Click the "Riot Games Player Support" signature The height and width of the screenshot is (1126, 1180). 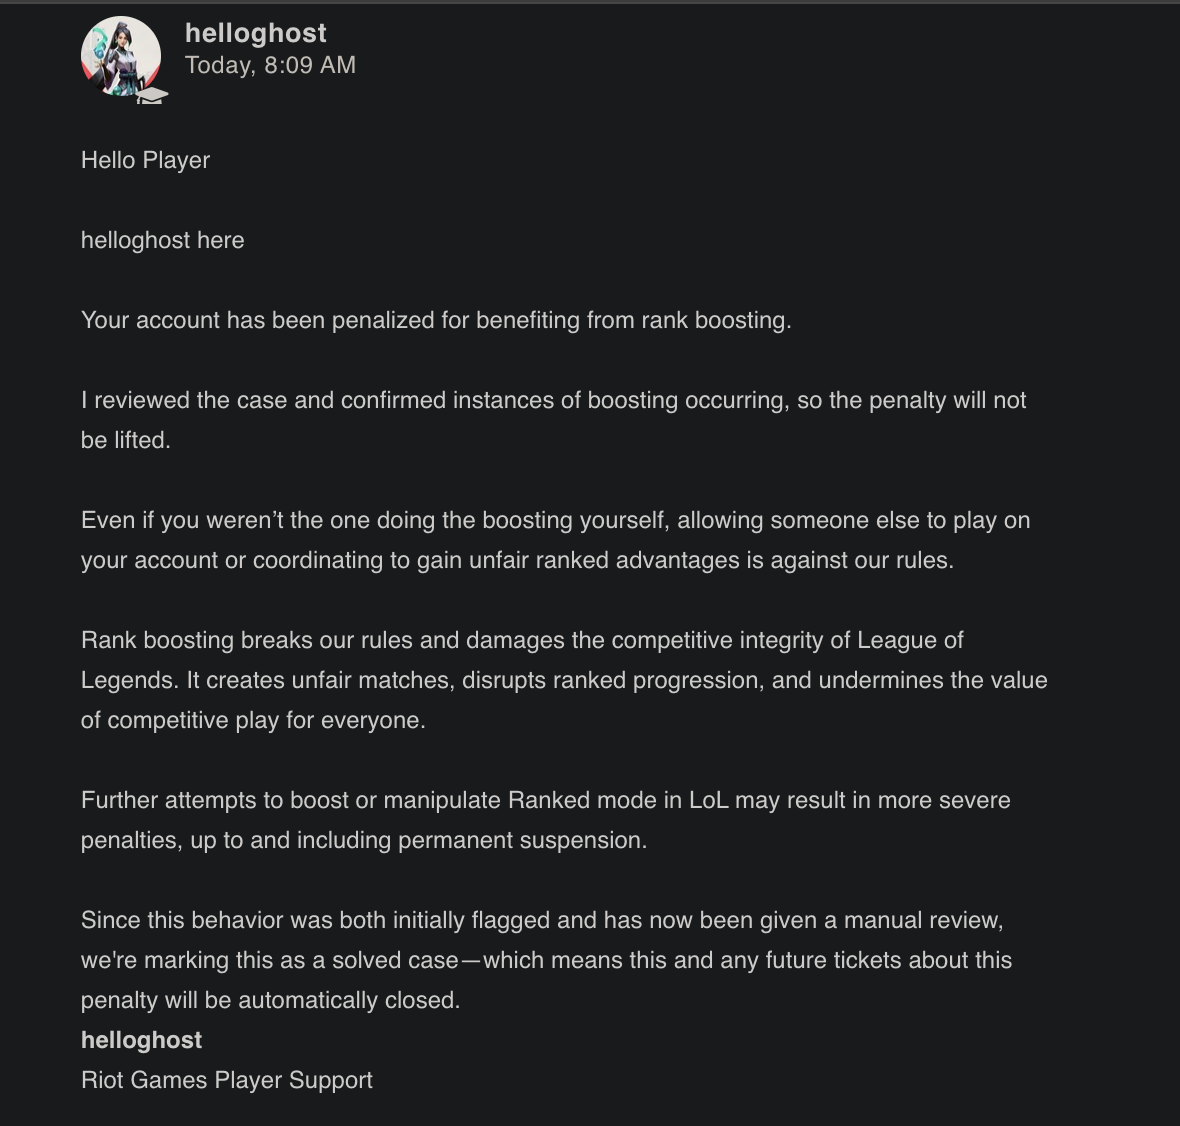coord(227,1080)
